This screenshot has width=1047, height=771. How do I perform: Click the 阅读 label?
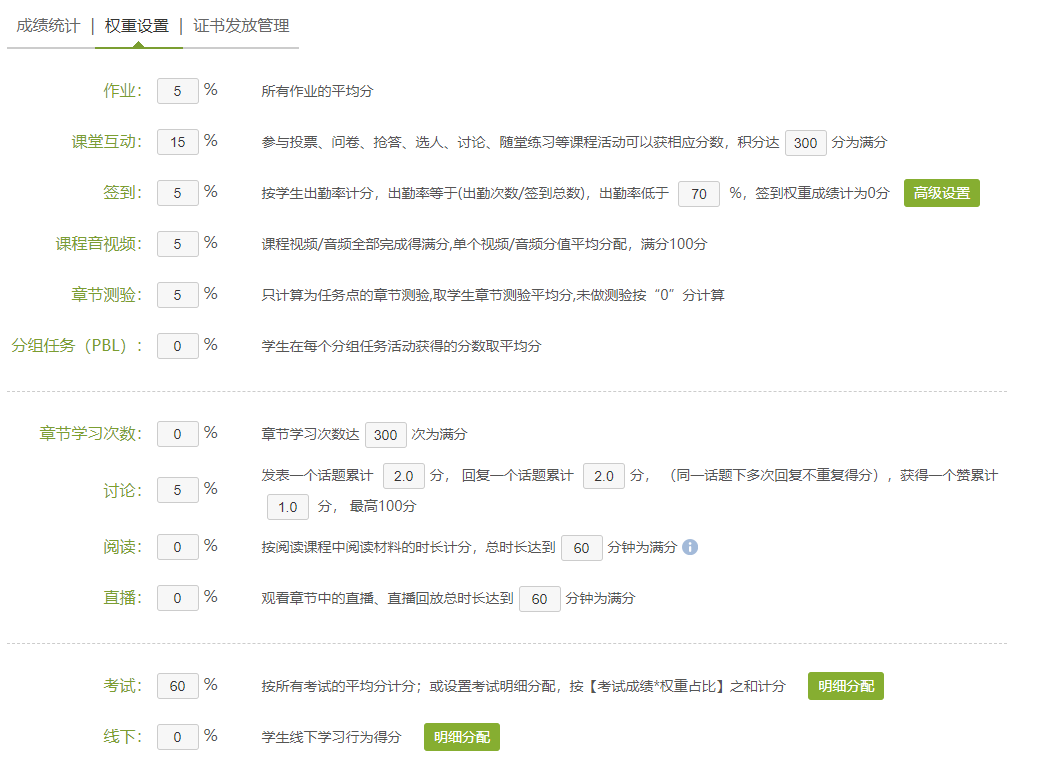point(122,547)
